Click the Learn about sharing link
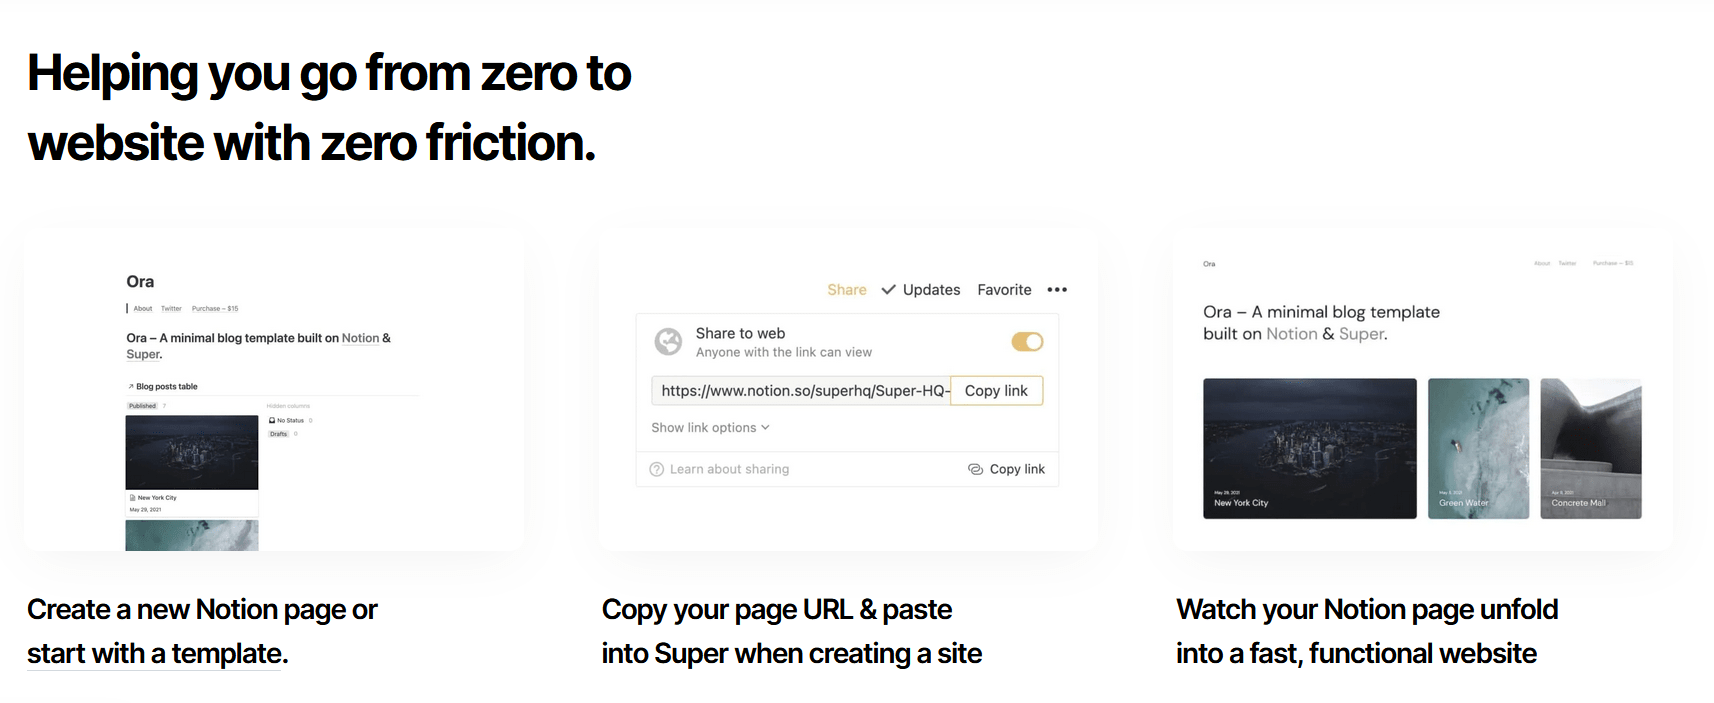The image size is (1714, 703). 729,469
